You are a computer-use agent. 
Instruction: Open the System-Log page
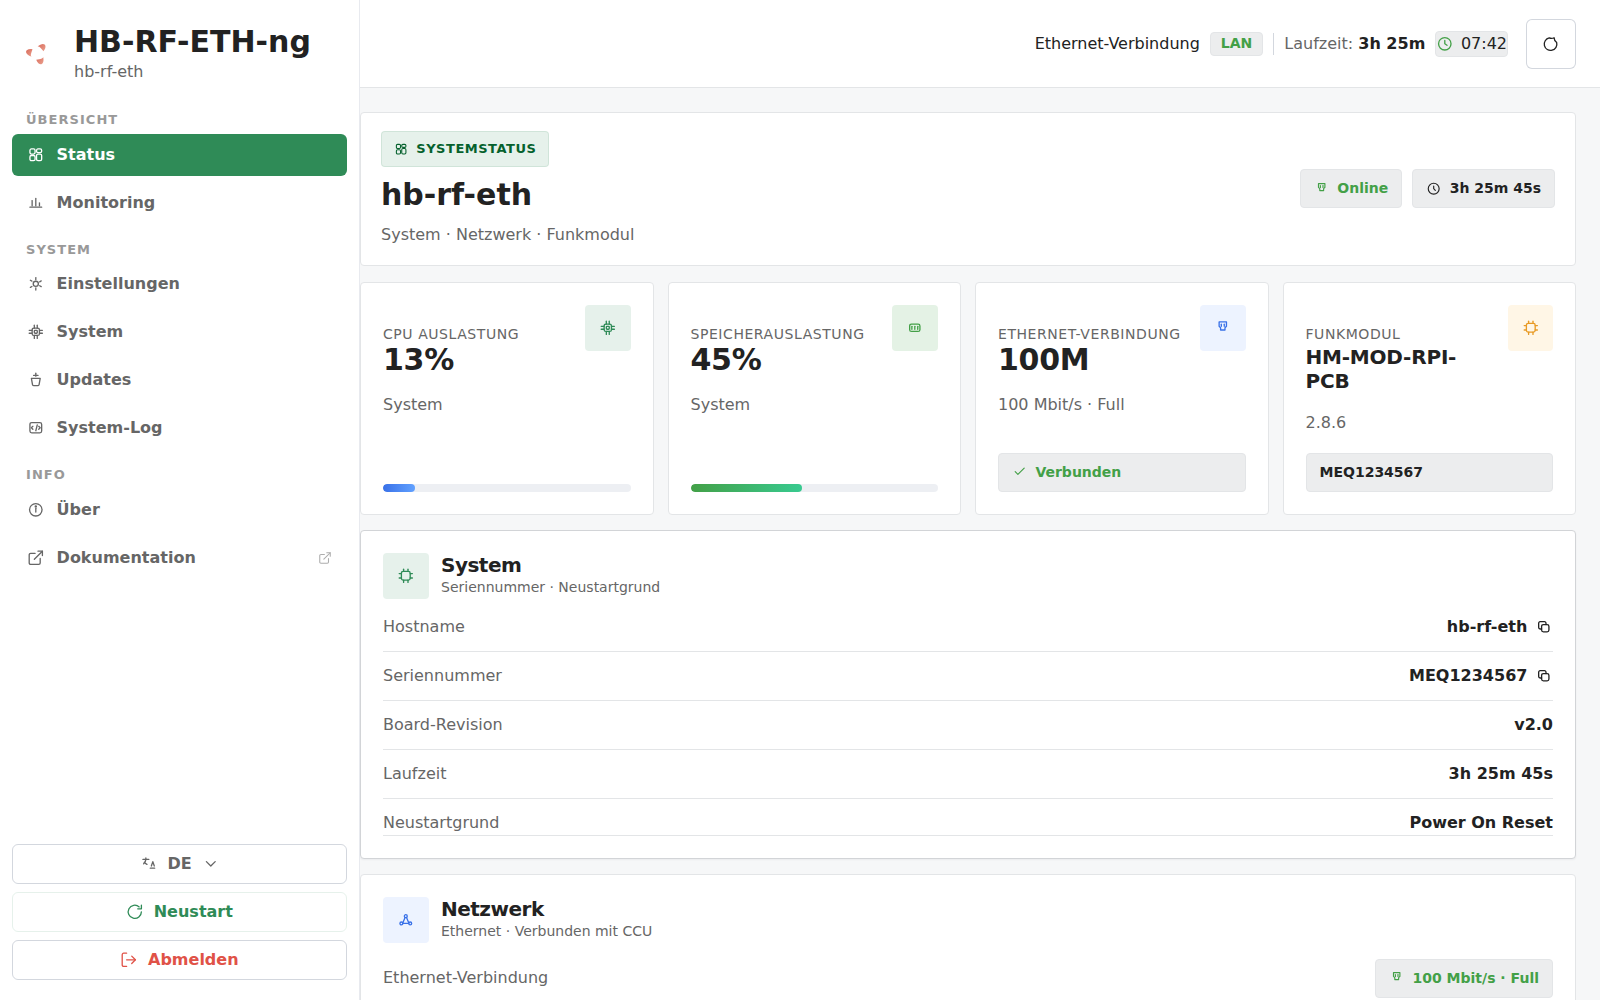tap(179, 428)
